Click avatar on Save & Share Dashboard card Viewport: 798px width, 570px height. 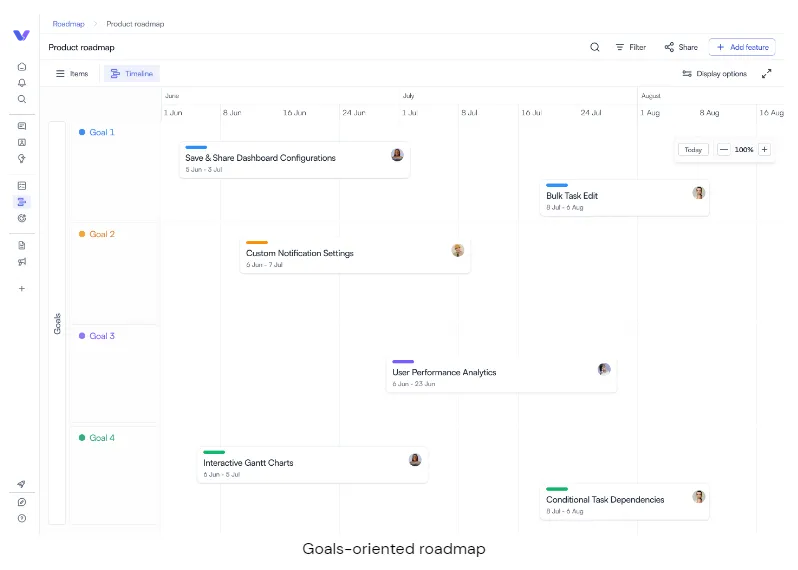(397, 155)
